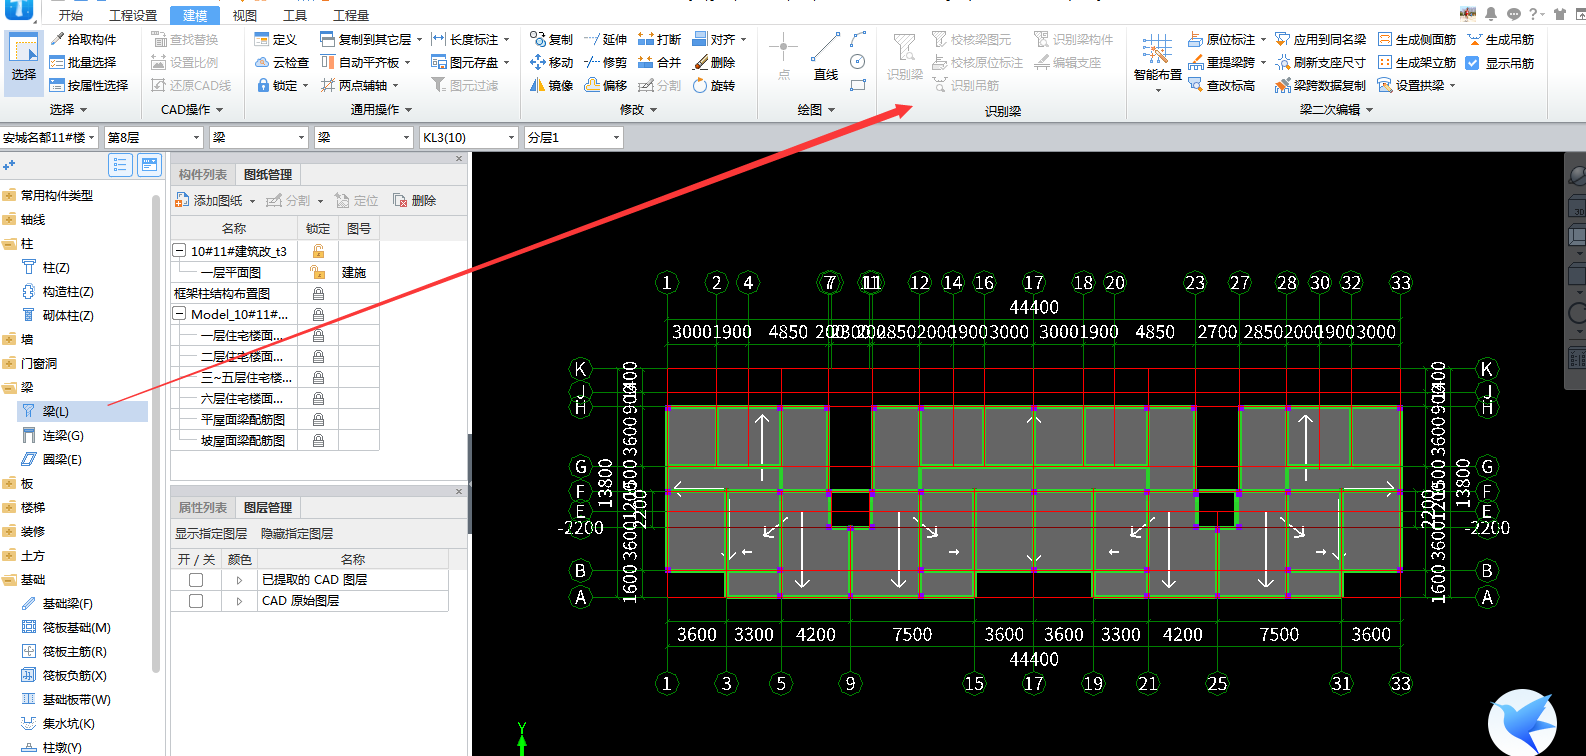1586x756 pixels.
Task: Switch to the 开始 ribbon tab
Action: click(x=71, y=15)
